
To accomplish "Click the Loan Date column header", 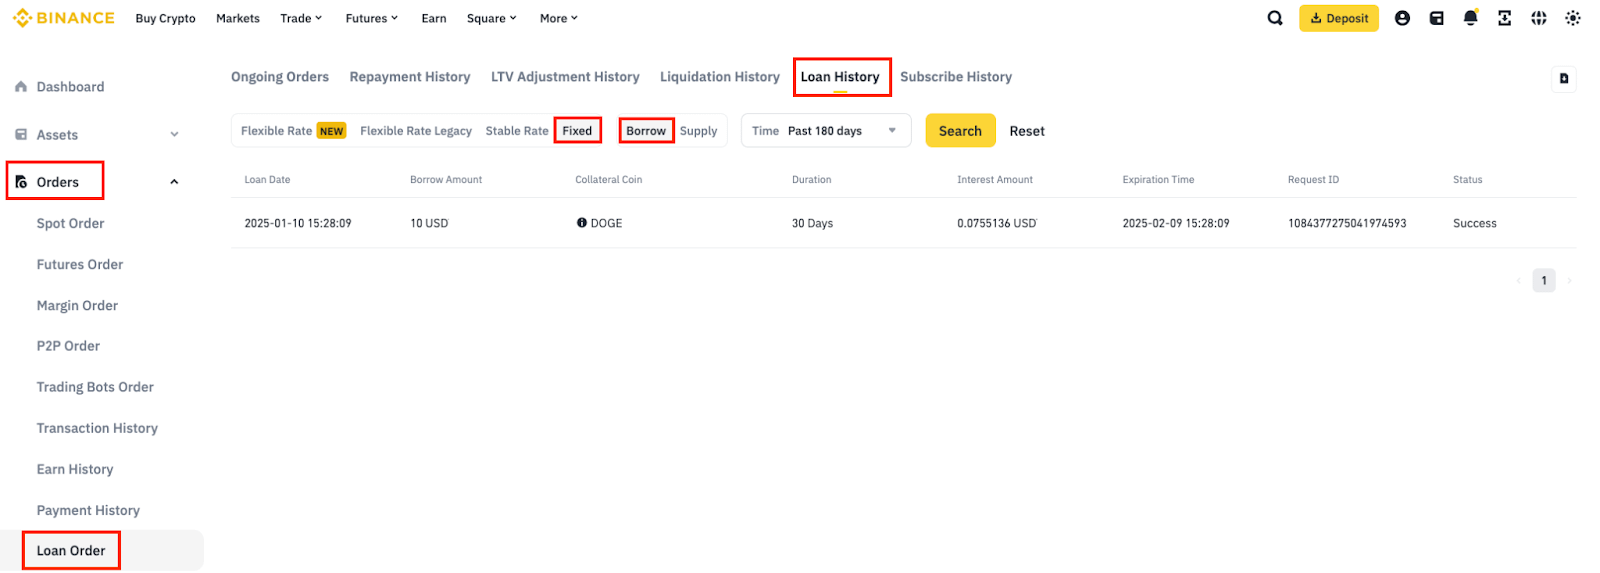I will tap(267, 180).
